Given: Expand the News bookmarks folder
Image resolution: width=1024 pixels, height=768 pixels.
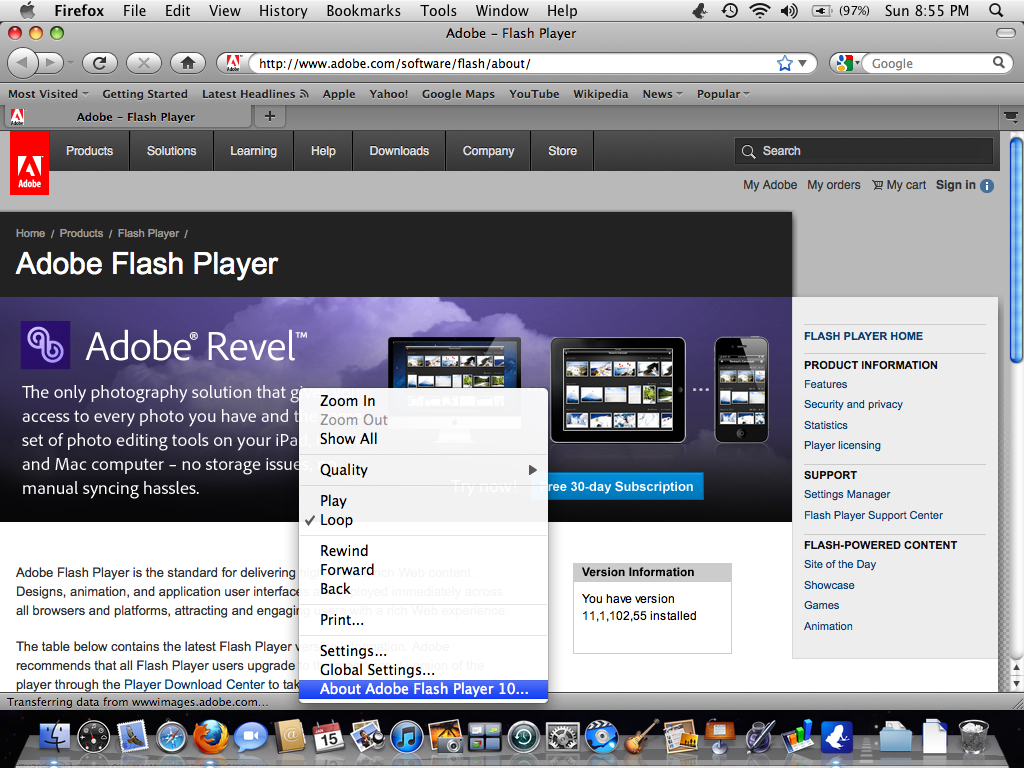Looking at the screenshot, I should 663,94.
